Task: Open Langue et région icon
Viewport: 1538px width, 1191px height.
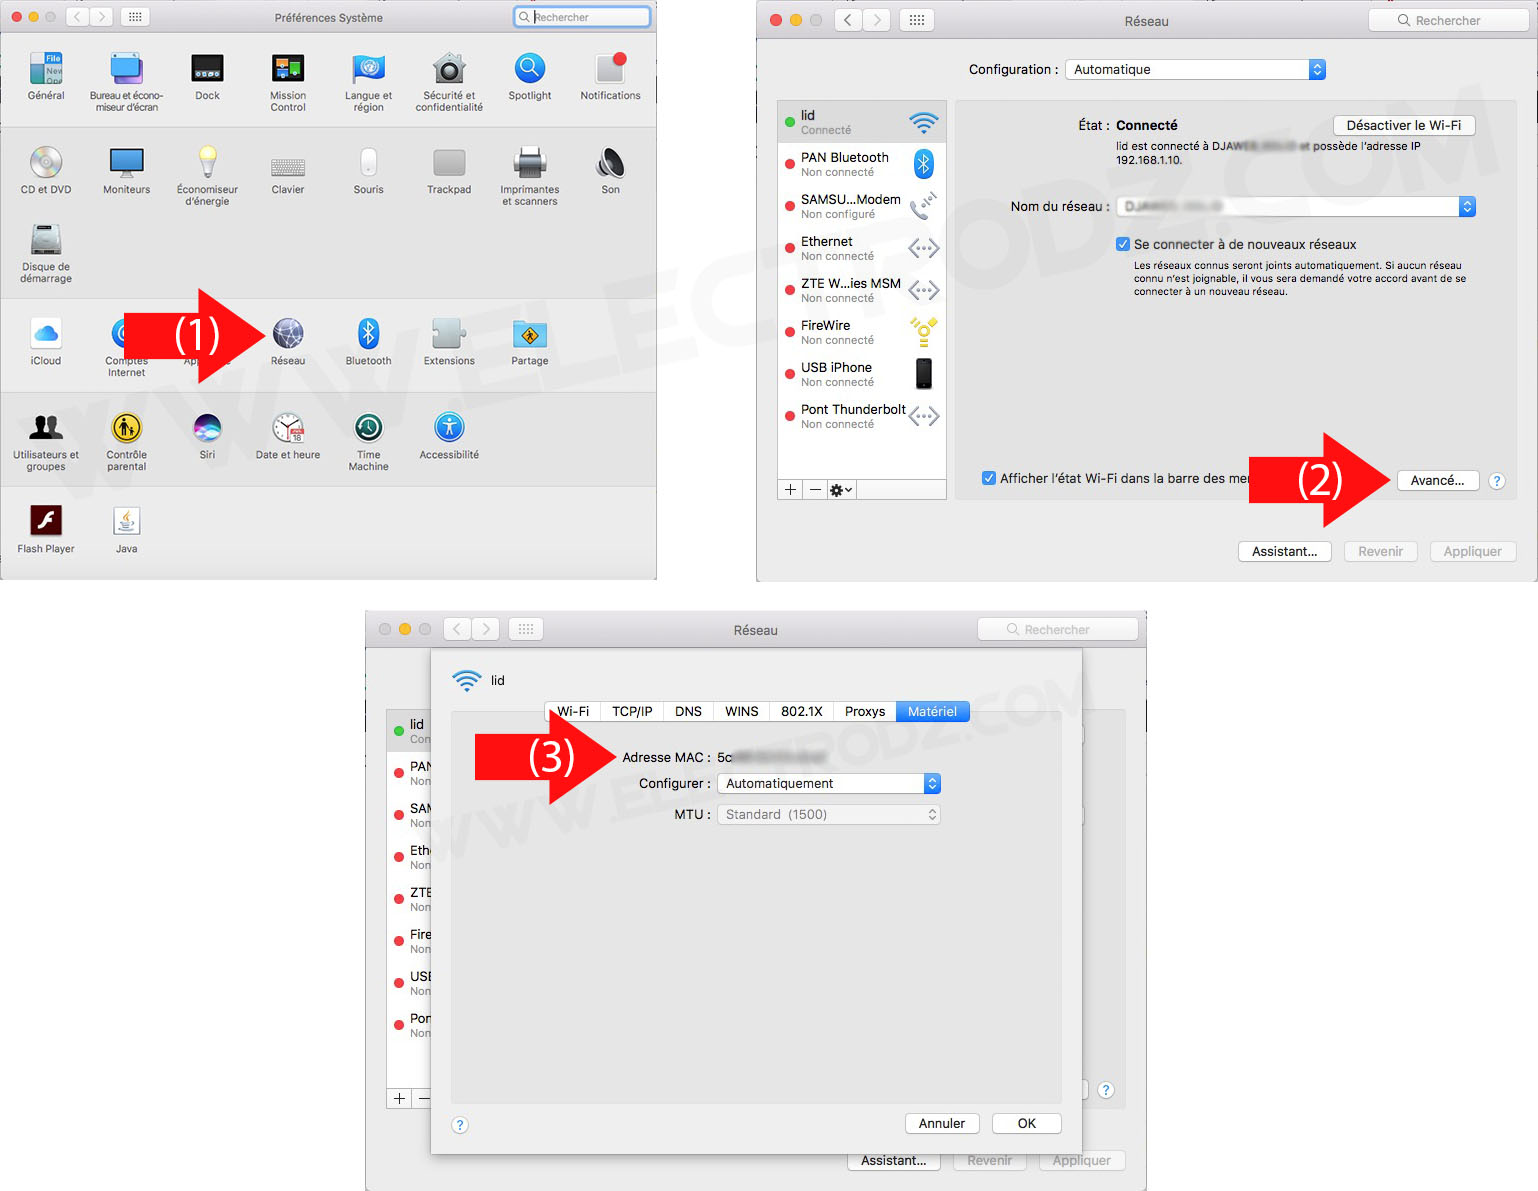Action: [x=368, y=69]
